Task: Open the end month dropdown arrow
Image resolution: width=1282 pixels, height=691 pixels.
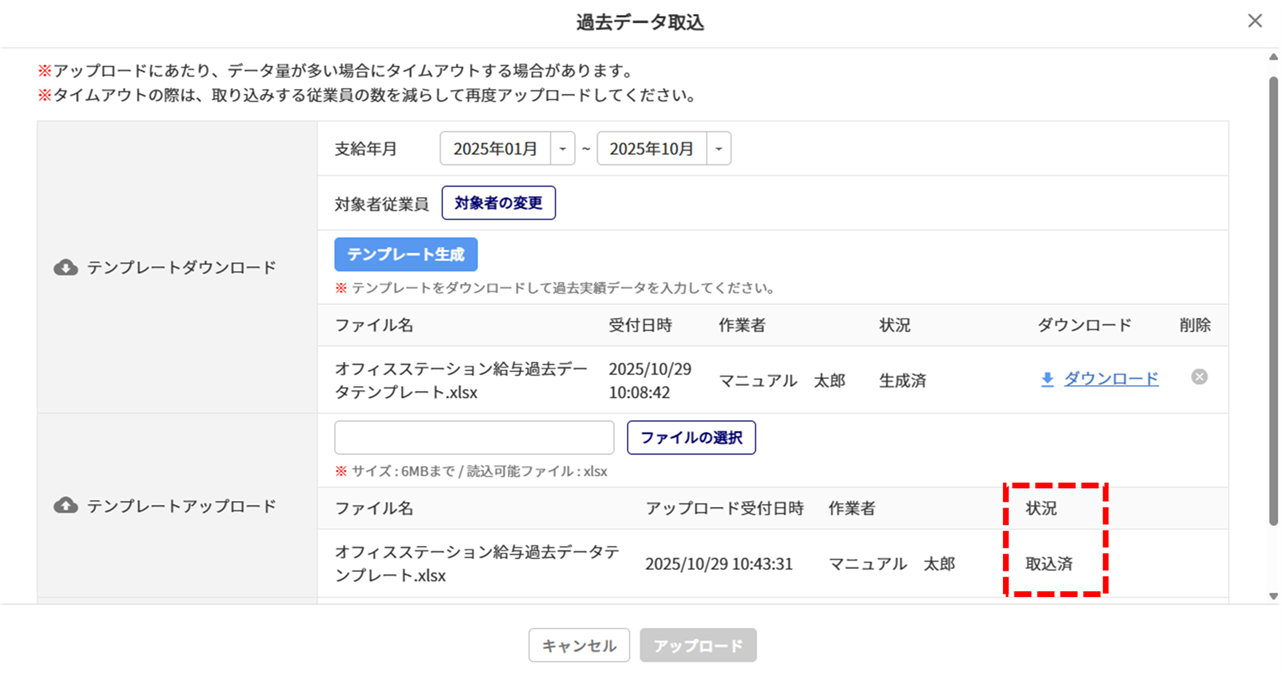Action: point(719,149)
